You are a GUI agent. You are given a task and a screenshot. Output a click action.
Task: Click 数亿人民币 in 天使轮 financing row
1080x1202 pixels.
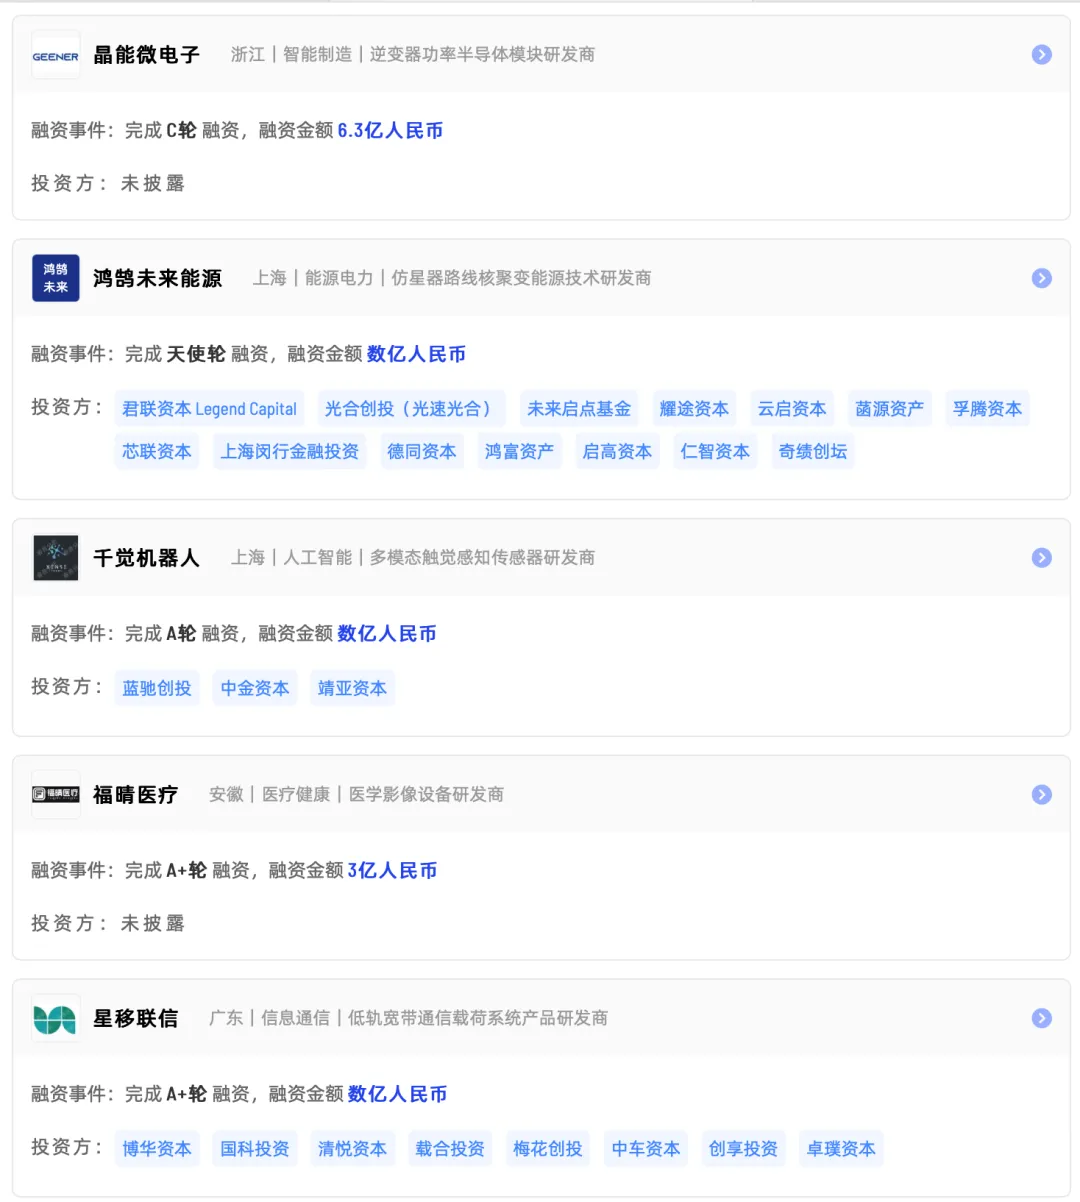click(x=416, y=354)
